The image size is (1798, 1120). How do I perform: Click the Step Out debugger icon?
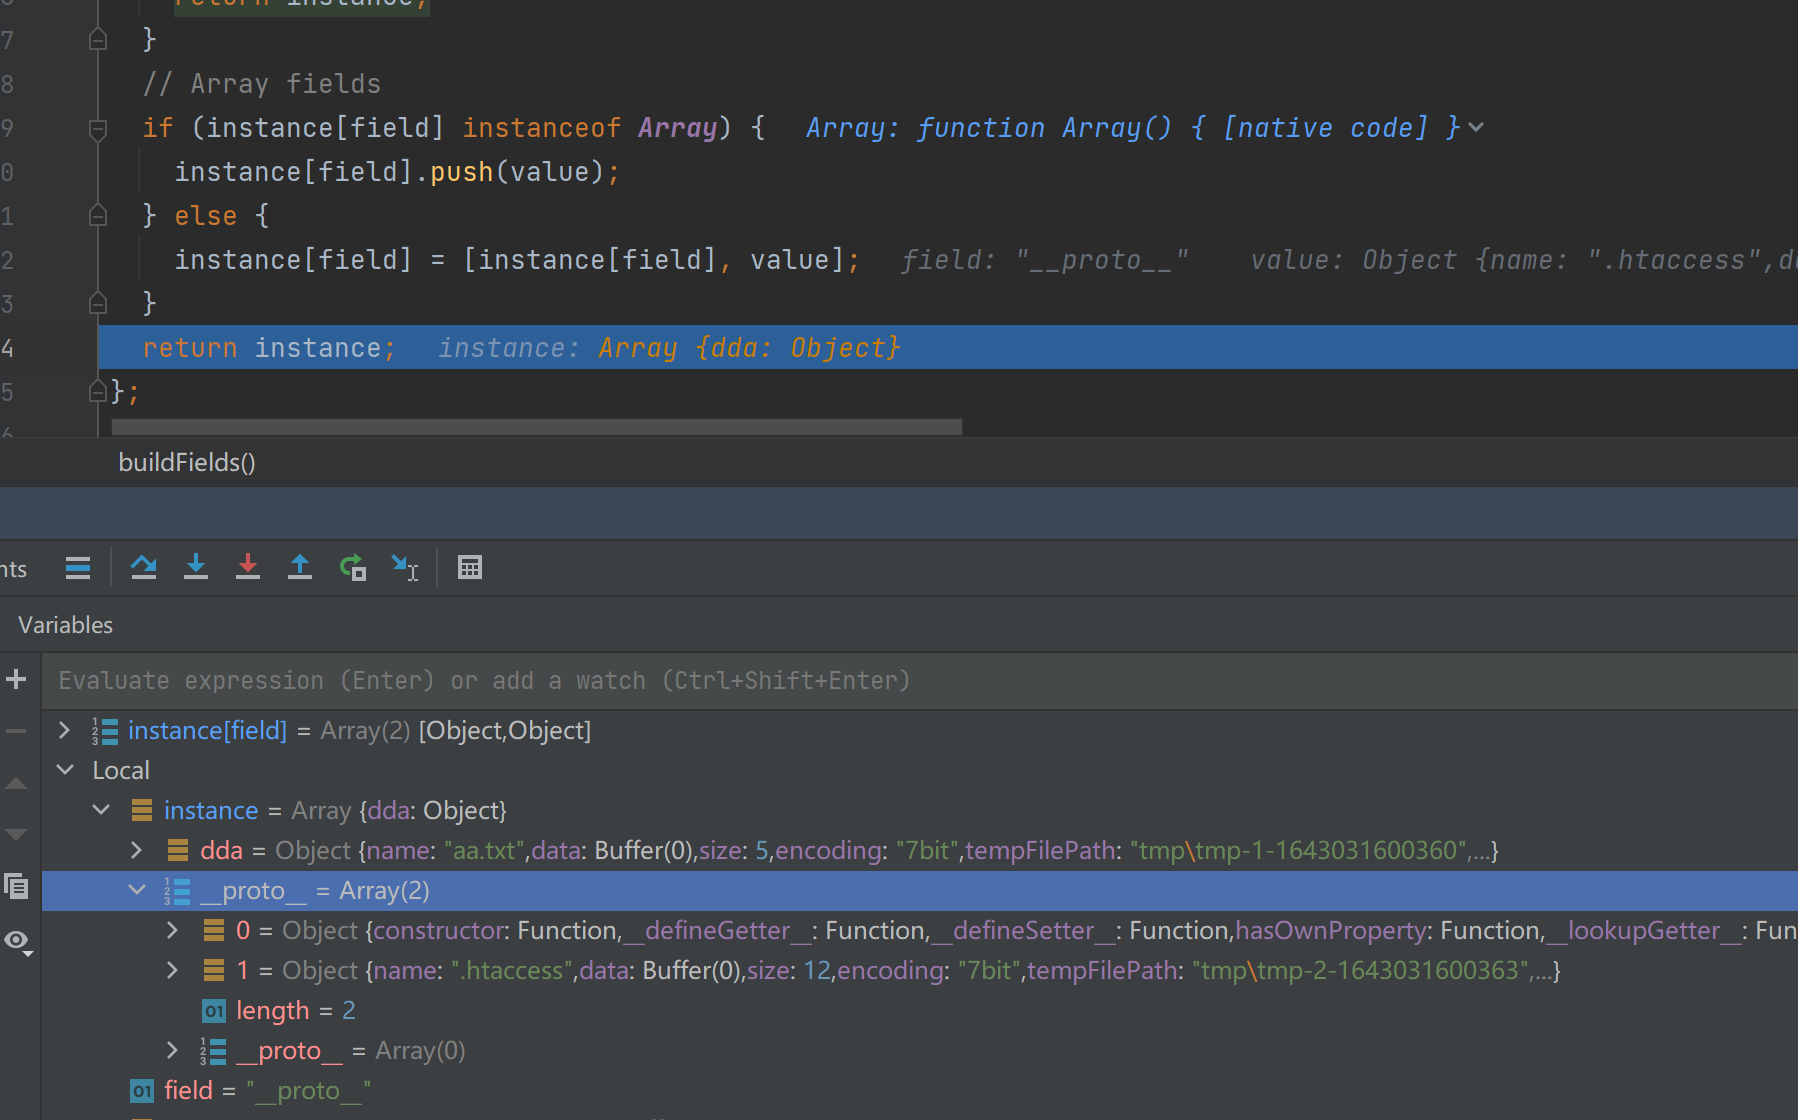tap(300, 568)
